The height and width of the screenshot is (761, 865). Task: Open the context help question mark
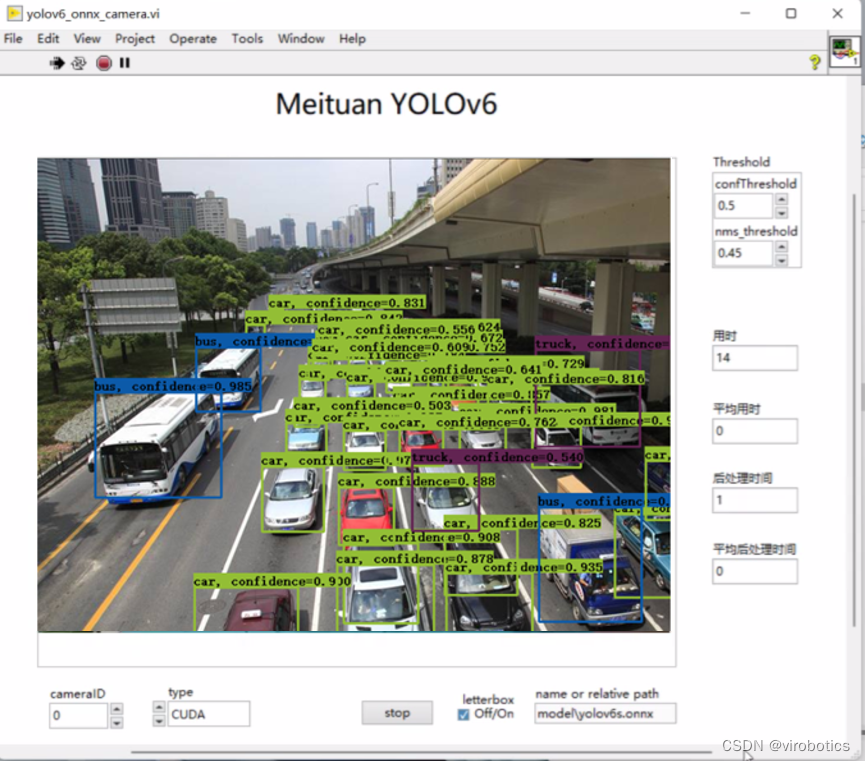coord(815,62)
